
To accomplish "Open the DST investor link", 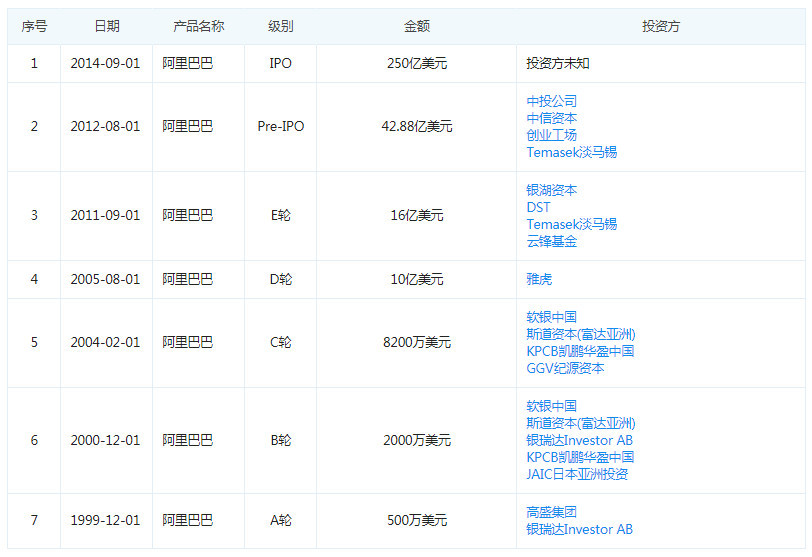I will click(538, 207).
